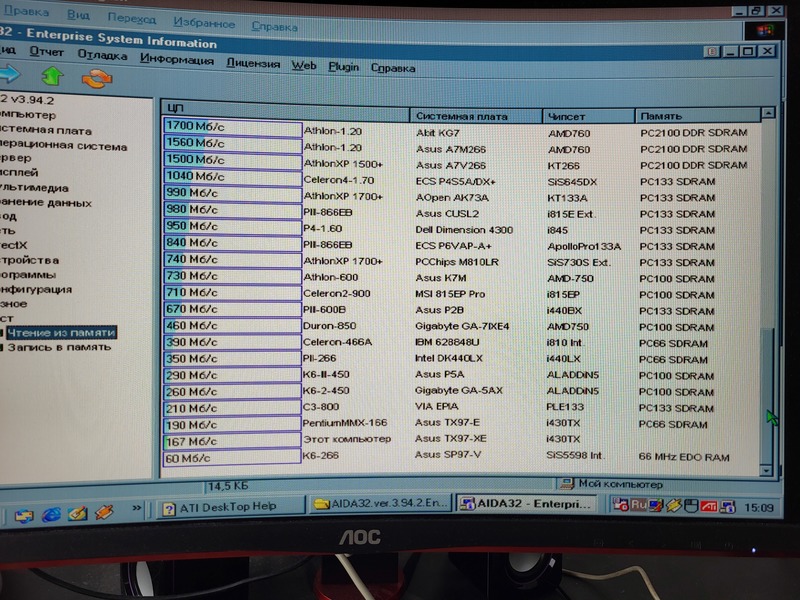Switch to the AIDA32.ver.3.94.2 folder taskbar button
The height and width of the screenshot is (600, 800).
381,504
